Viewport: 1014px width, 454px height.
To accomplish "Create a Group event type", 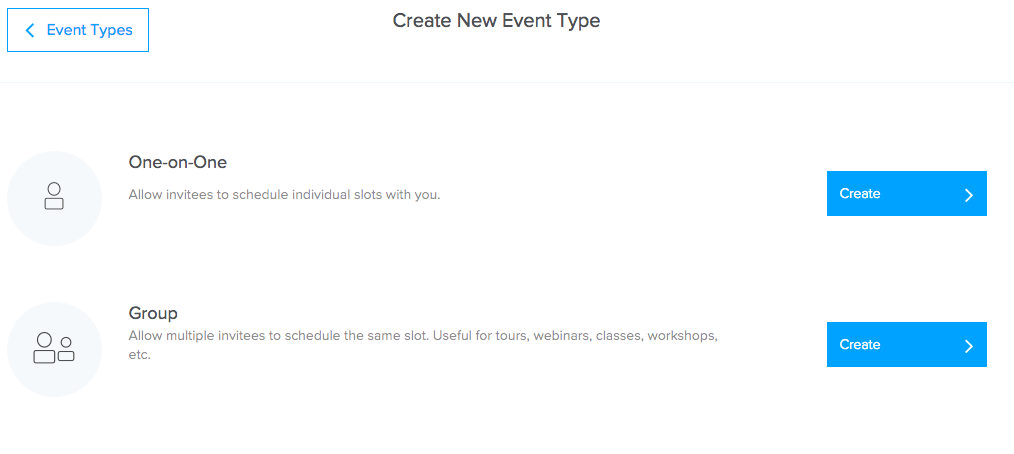I will (907, 345).
